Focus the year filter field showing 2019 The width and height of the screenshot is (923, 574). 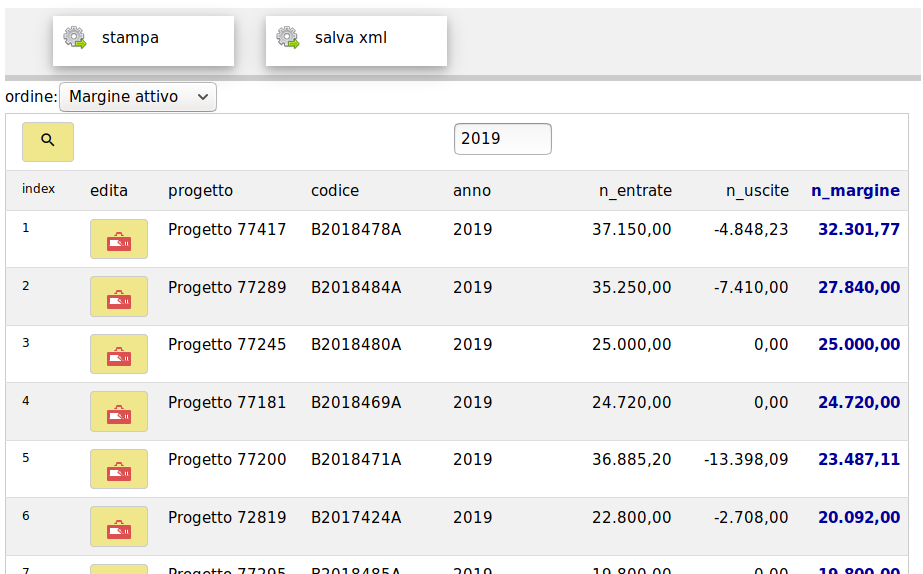503,139
